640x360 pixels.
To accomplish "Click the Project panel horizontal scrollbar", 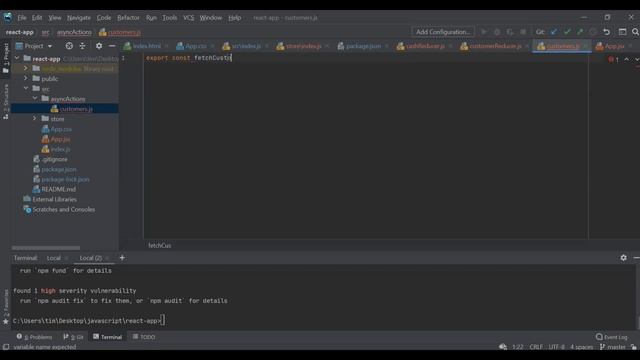I will tap(46, 248).
